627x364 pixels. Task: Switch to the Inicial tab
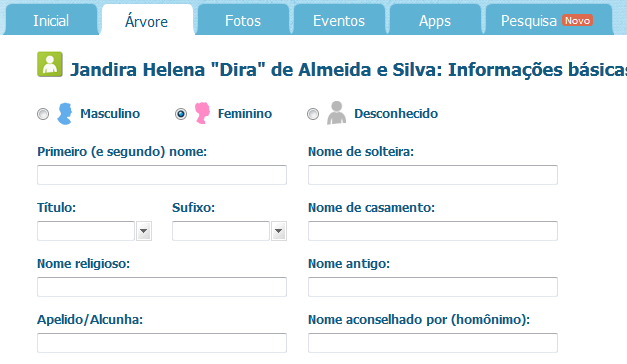(51, 20)
